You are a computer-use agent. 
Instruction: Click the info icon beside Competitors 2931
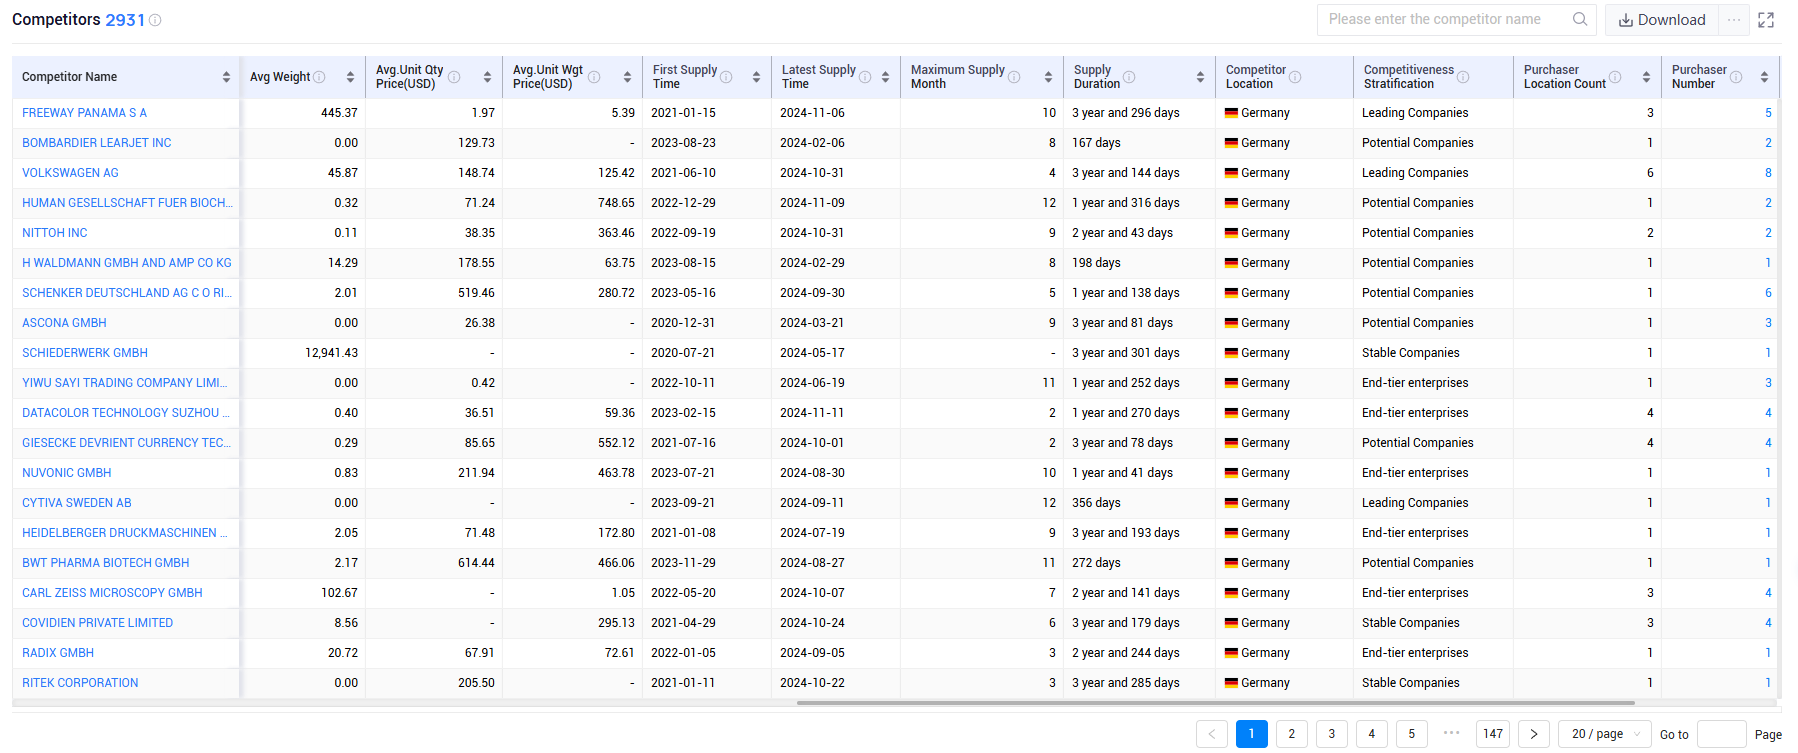(155, 20)
